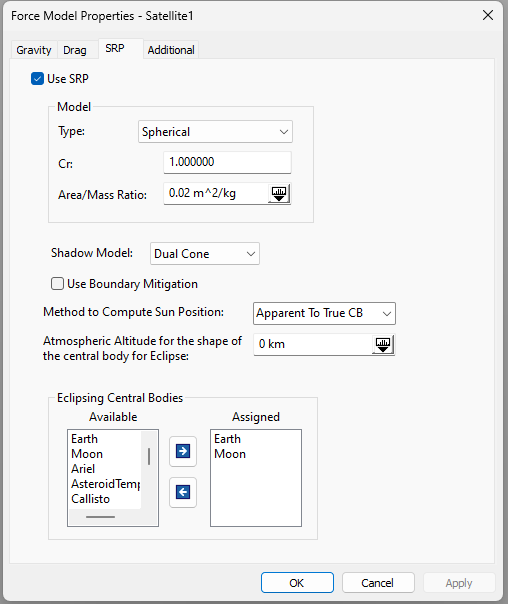
Task: Uncheck the Use SRP checkbox
Action: point(37,79)
